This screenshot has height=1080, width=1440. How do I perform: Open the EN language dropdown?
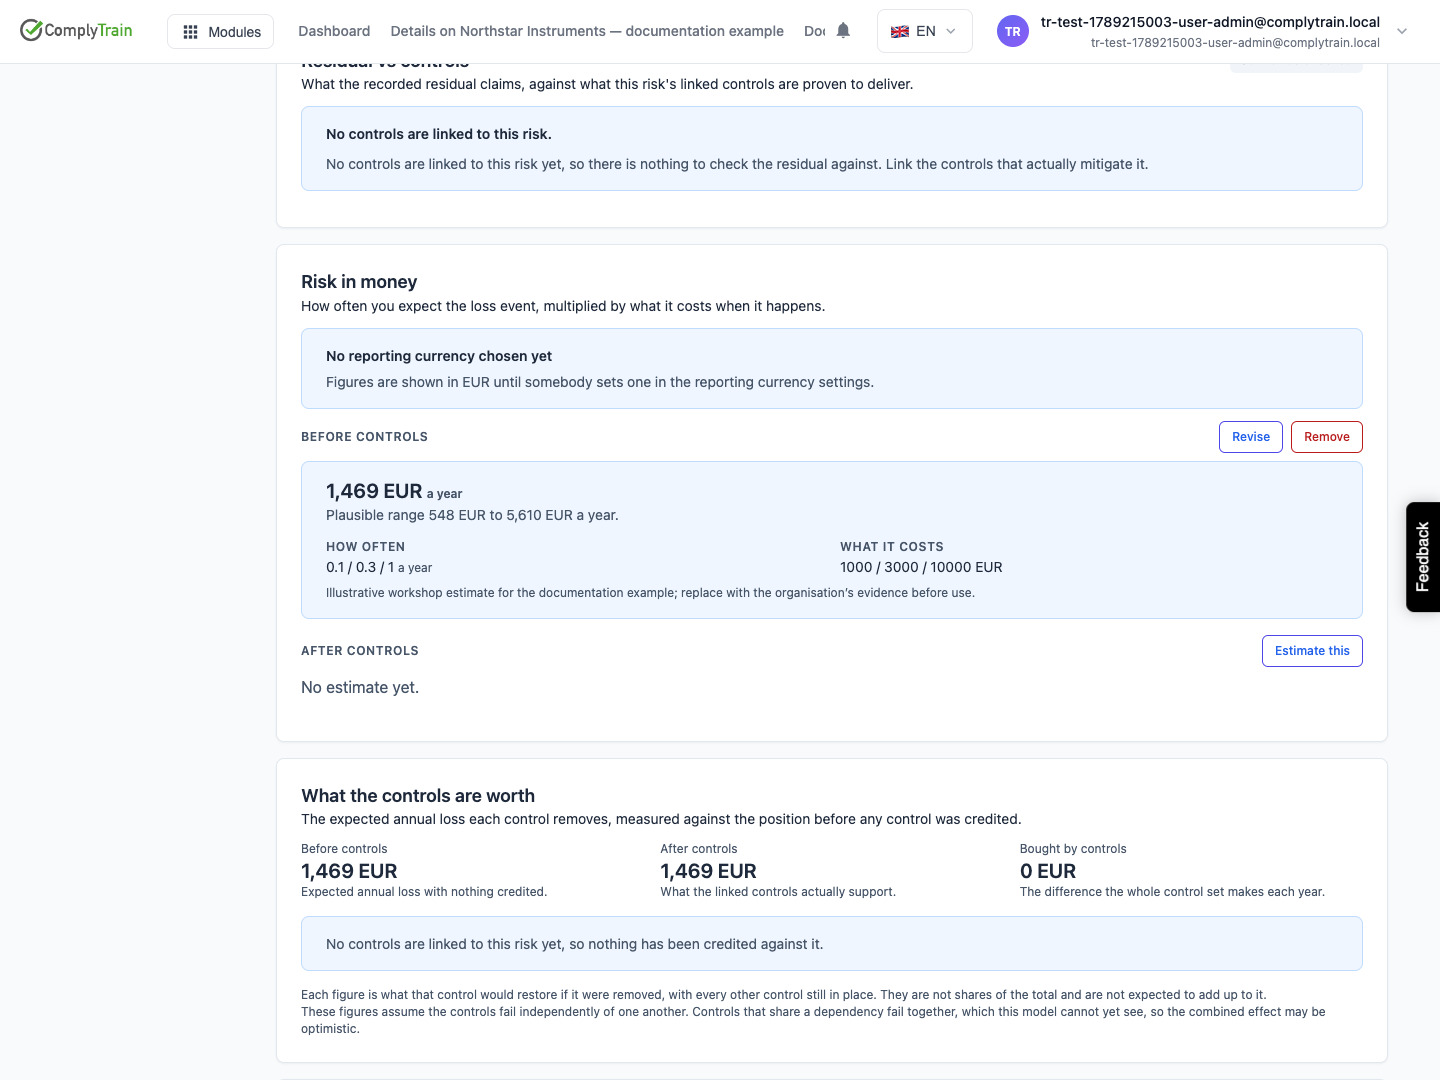(924, 31)
